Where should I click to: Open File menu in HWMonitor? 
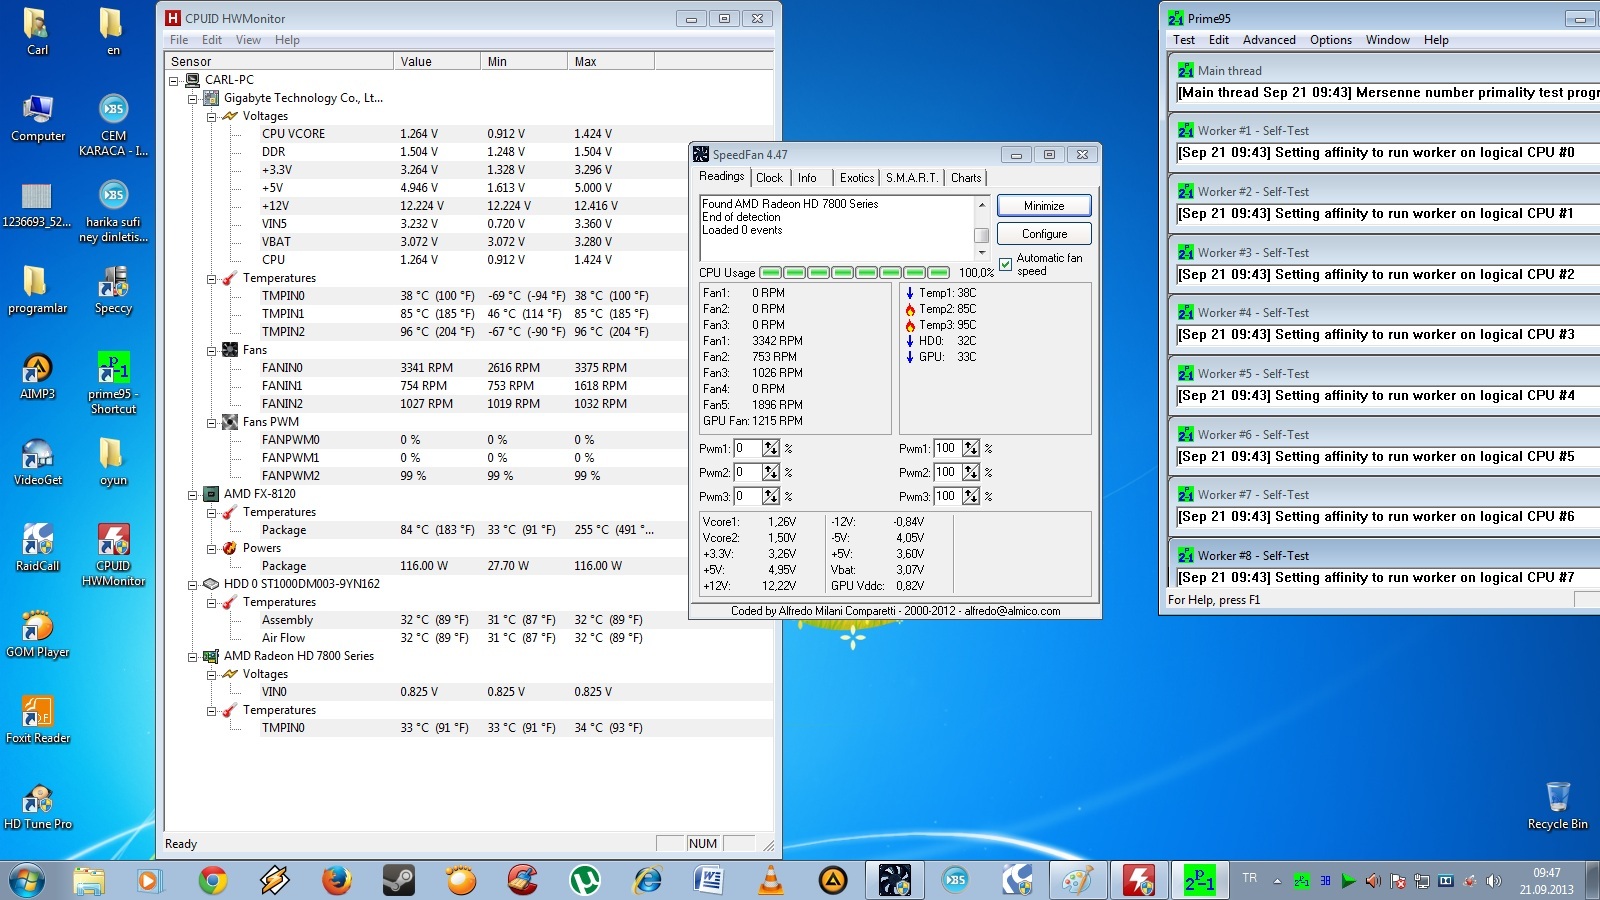(x=179, y=40)
